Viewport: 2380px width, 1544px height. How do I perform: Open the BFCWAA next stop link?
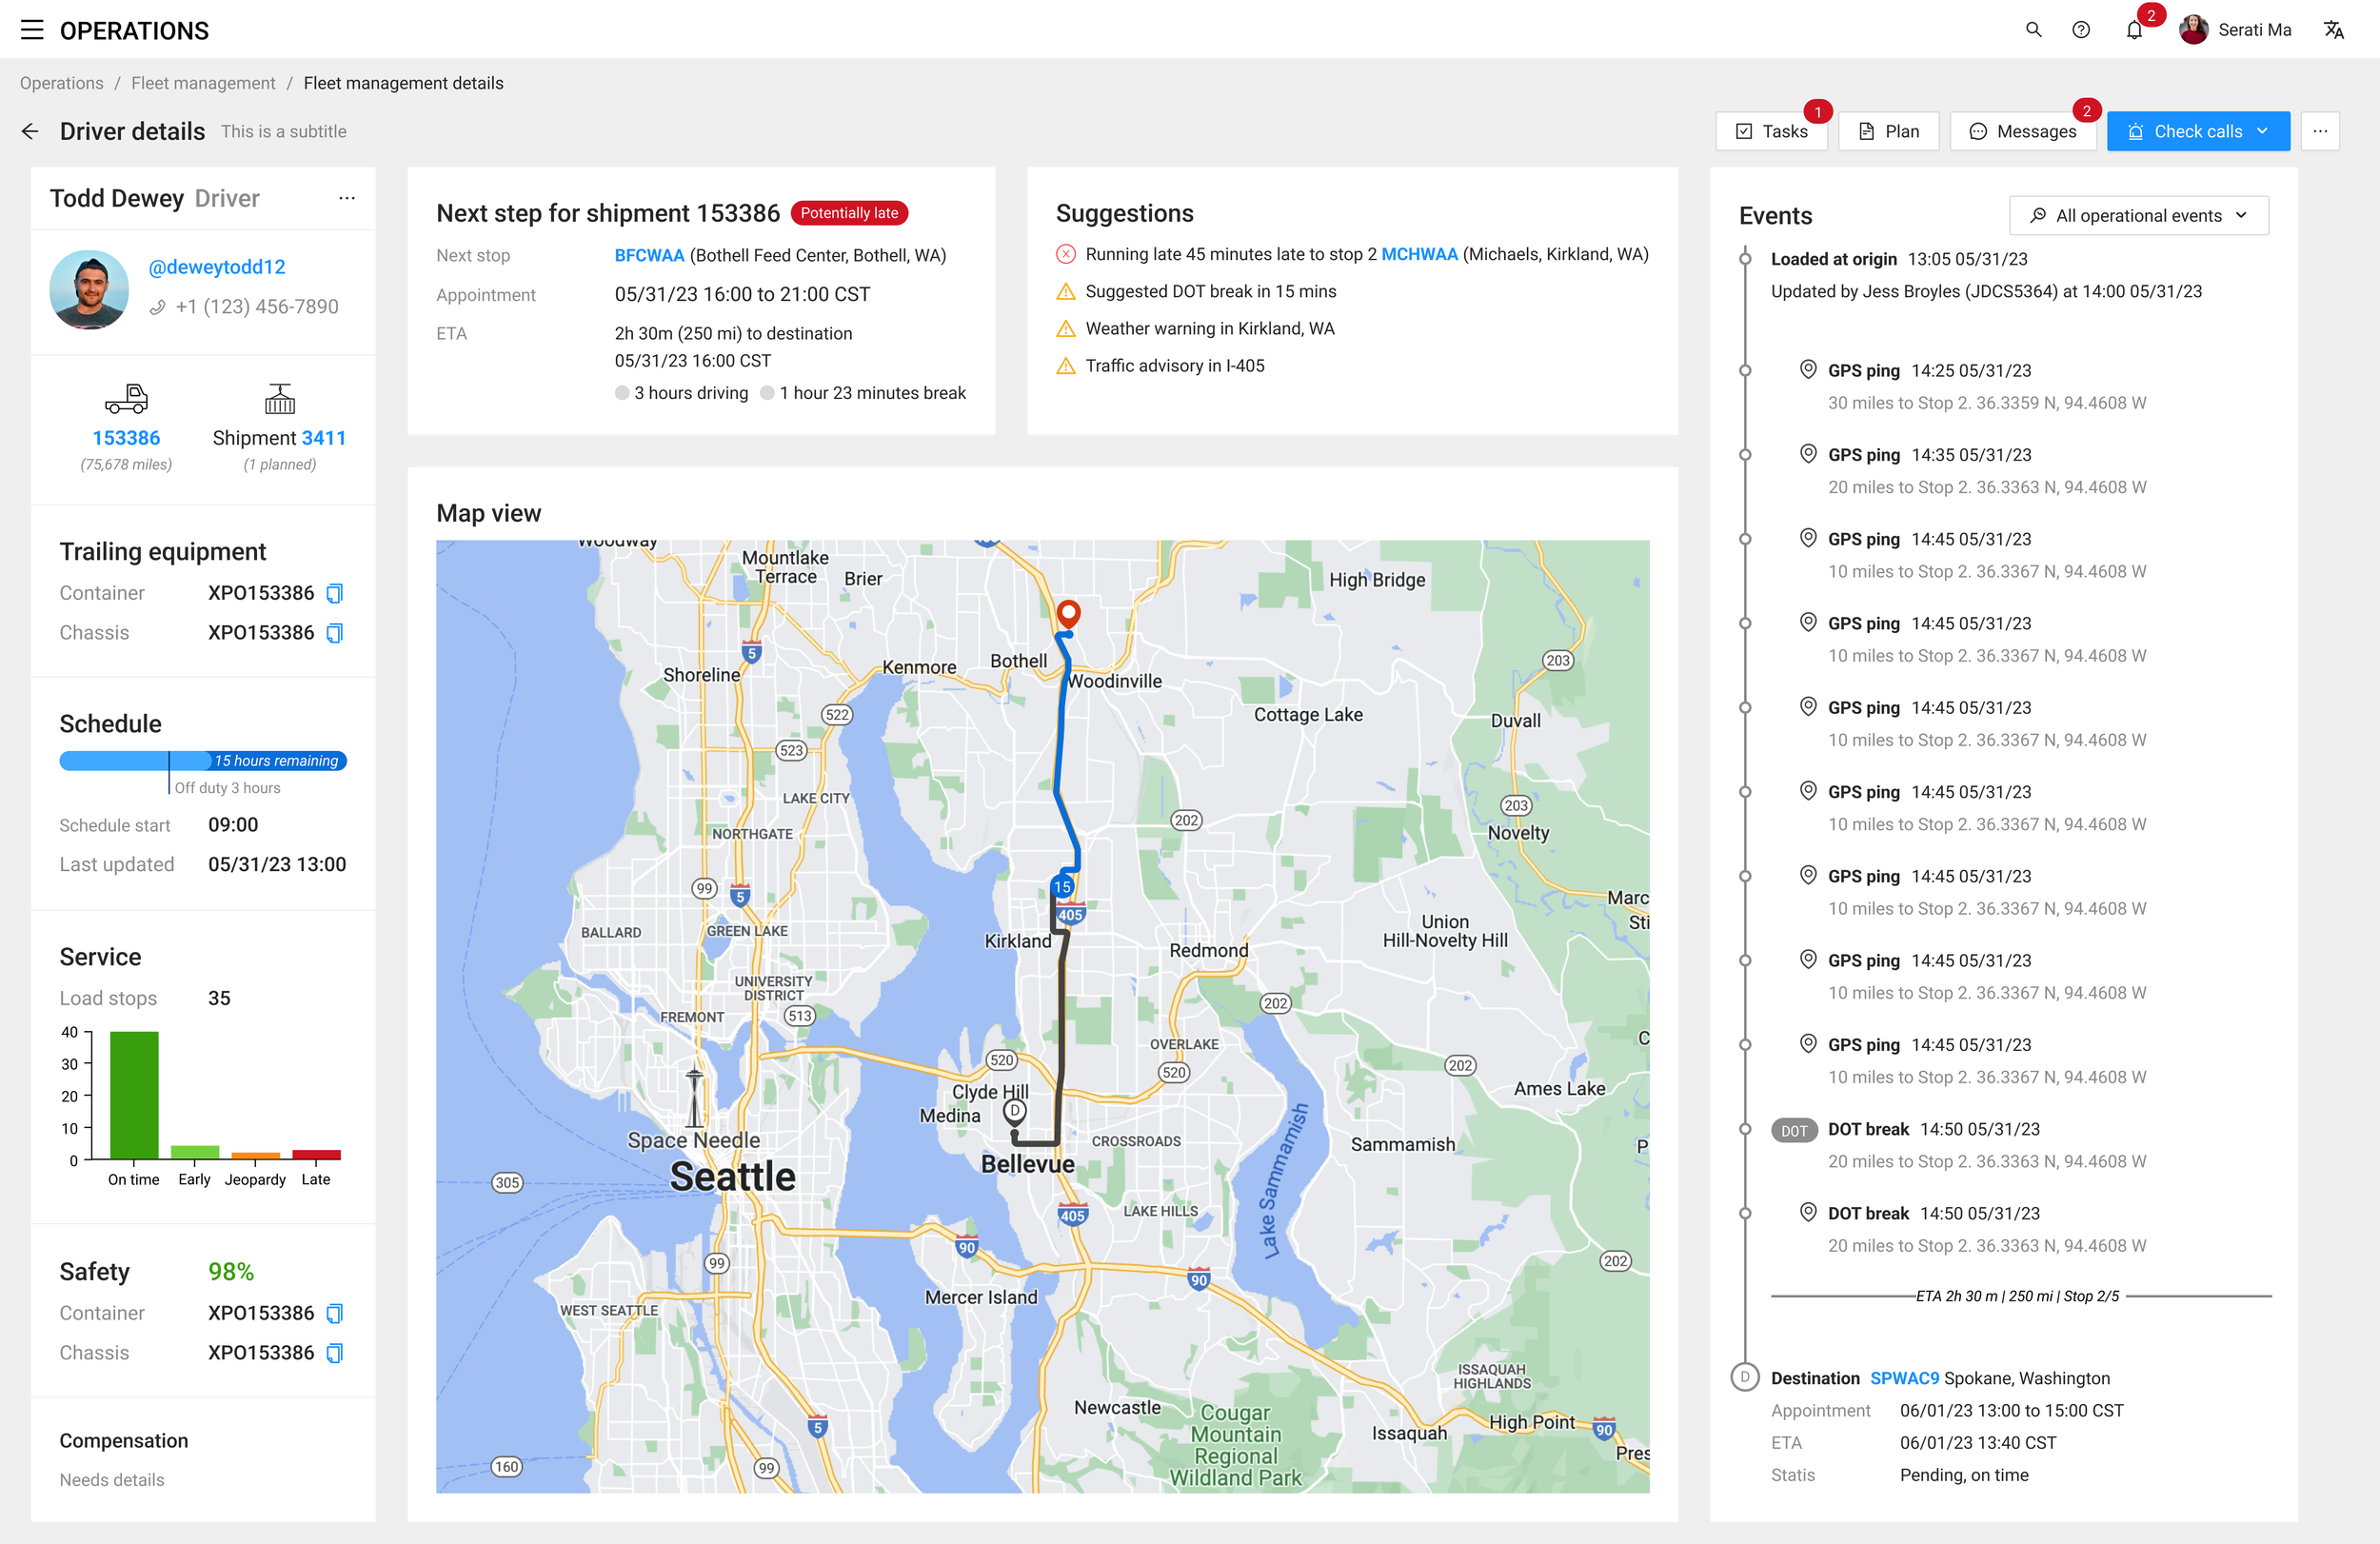coord(649,255)
